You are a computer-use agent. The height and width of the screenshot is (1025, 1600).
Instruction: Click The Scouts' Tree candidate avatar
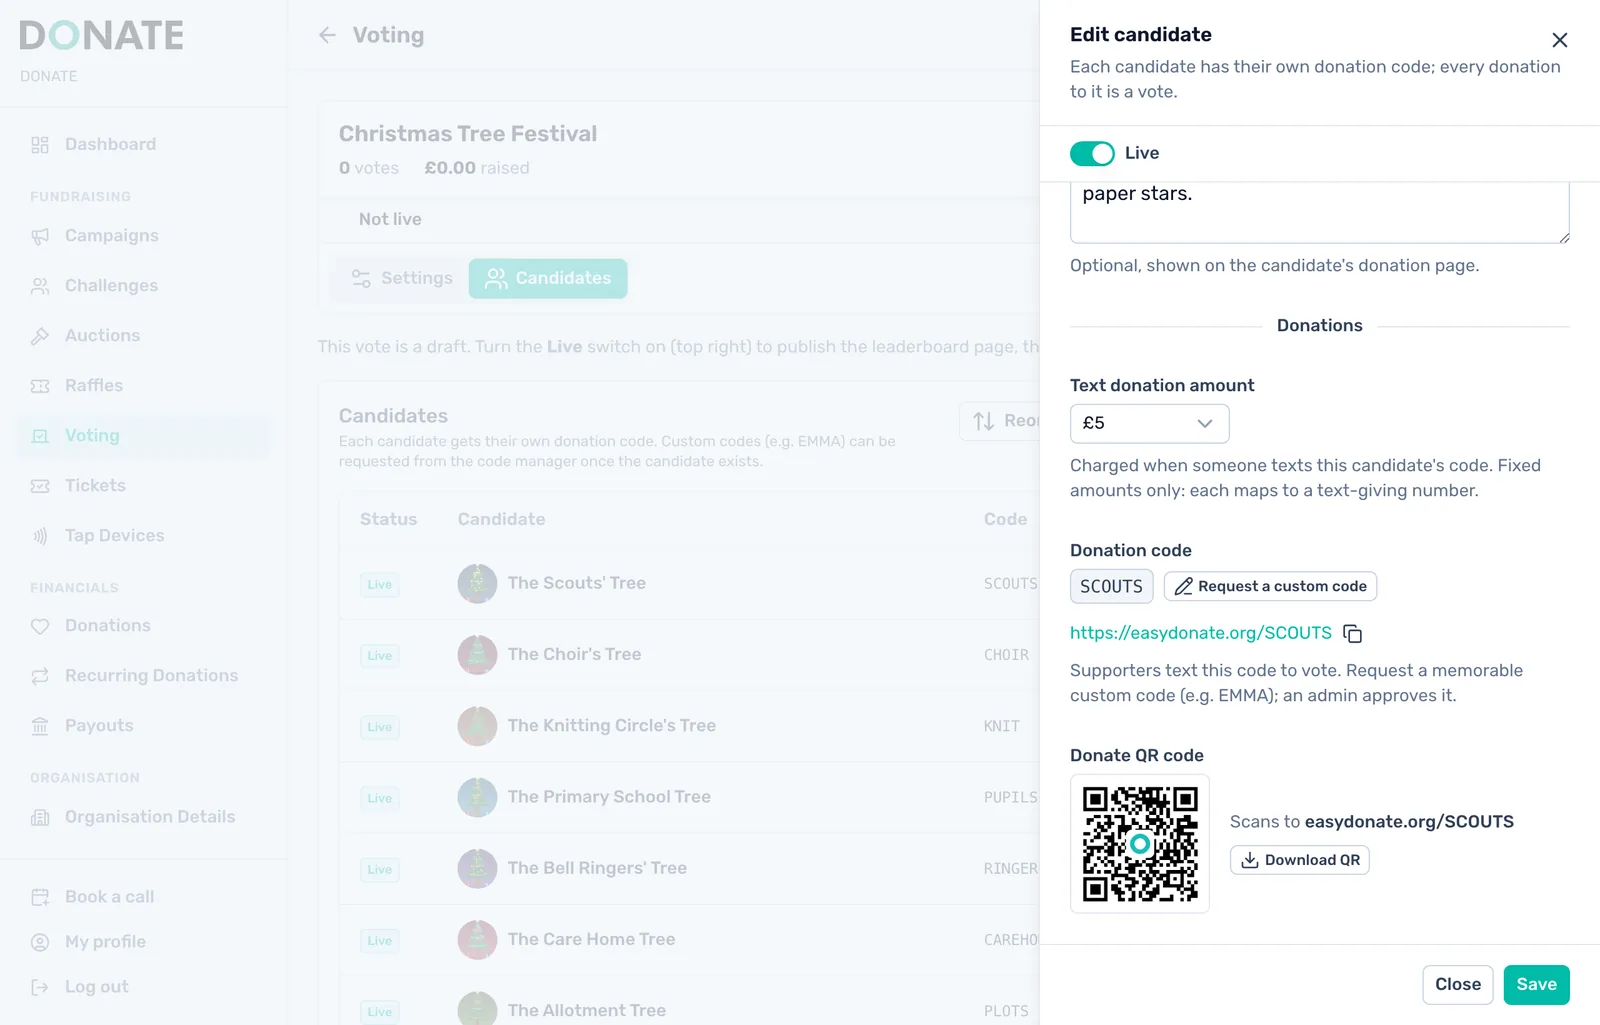tap(477, 583)
